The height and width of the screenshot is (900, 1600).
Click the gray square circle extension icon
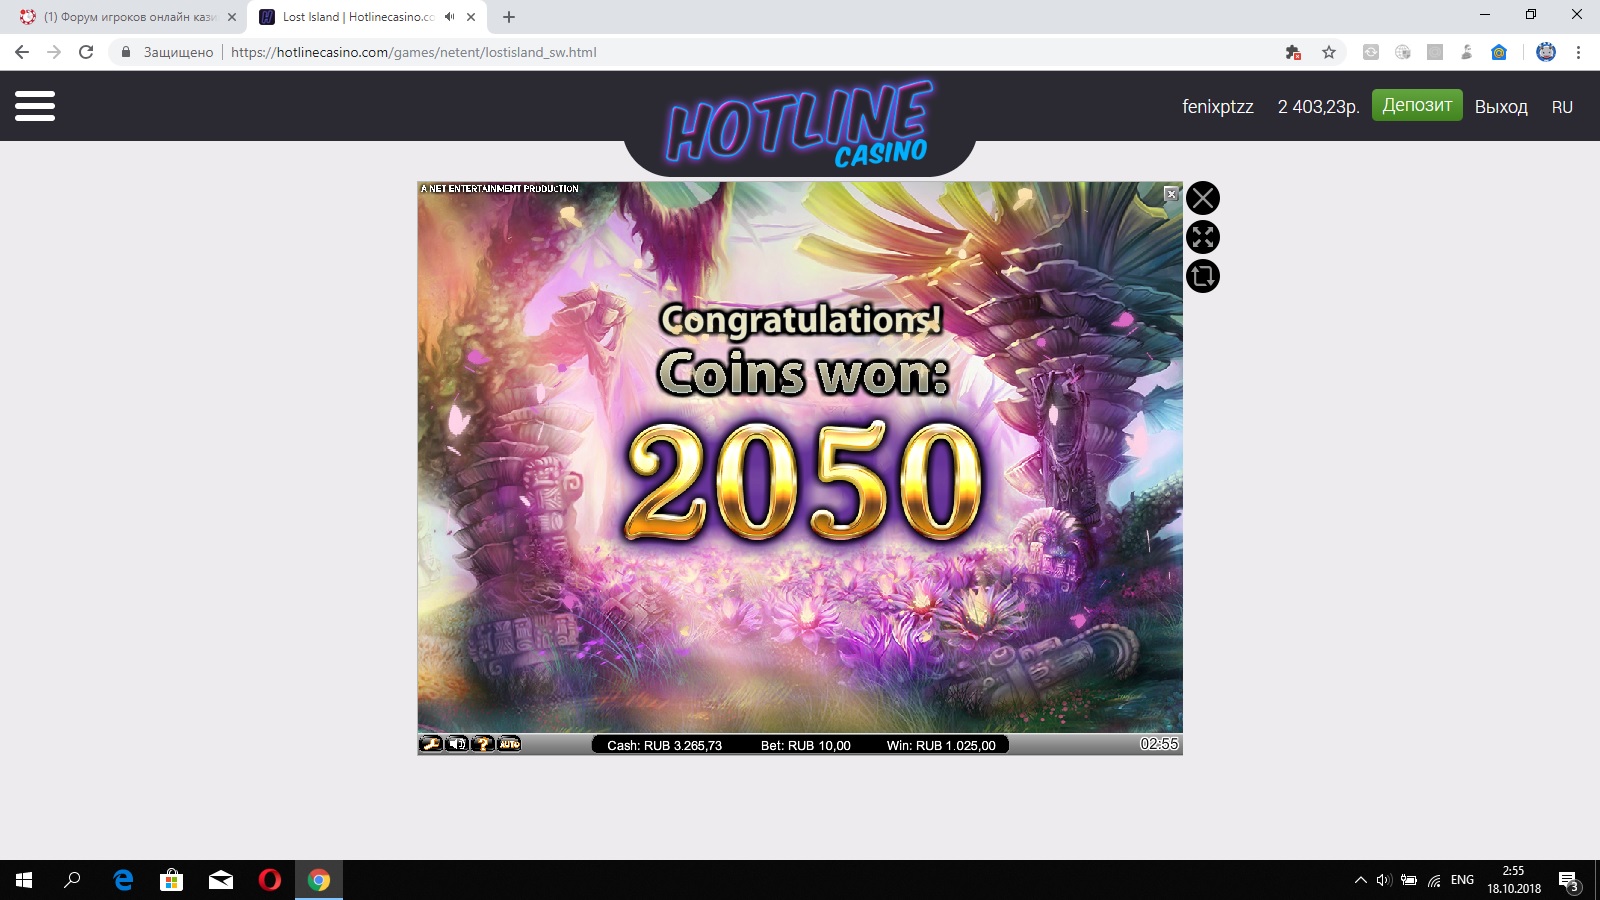(x=1435, y=52)
